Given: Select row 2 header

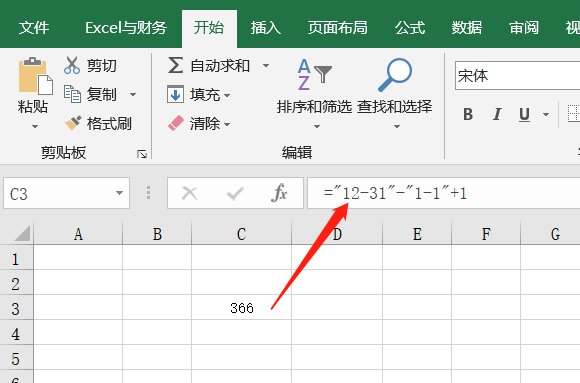Looking at the screenshot, I should click(x=16, y=283).
